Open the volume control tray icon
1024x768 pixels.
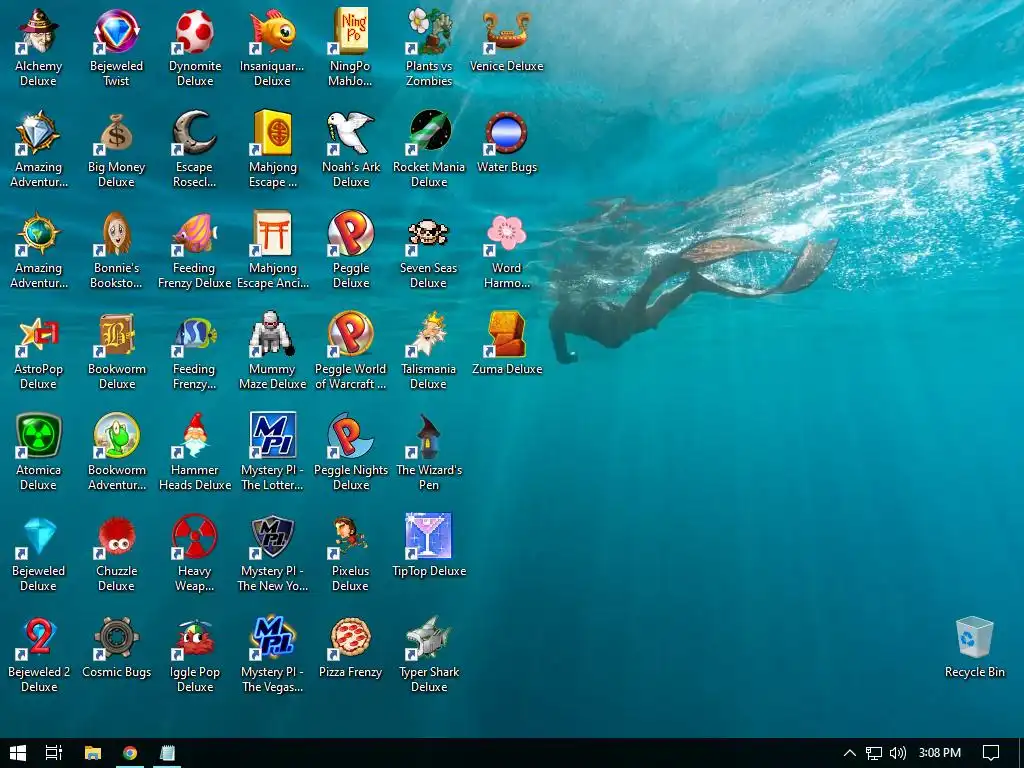click(x=898, y=753)
